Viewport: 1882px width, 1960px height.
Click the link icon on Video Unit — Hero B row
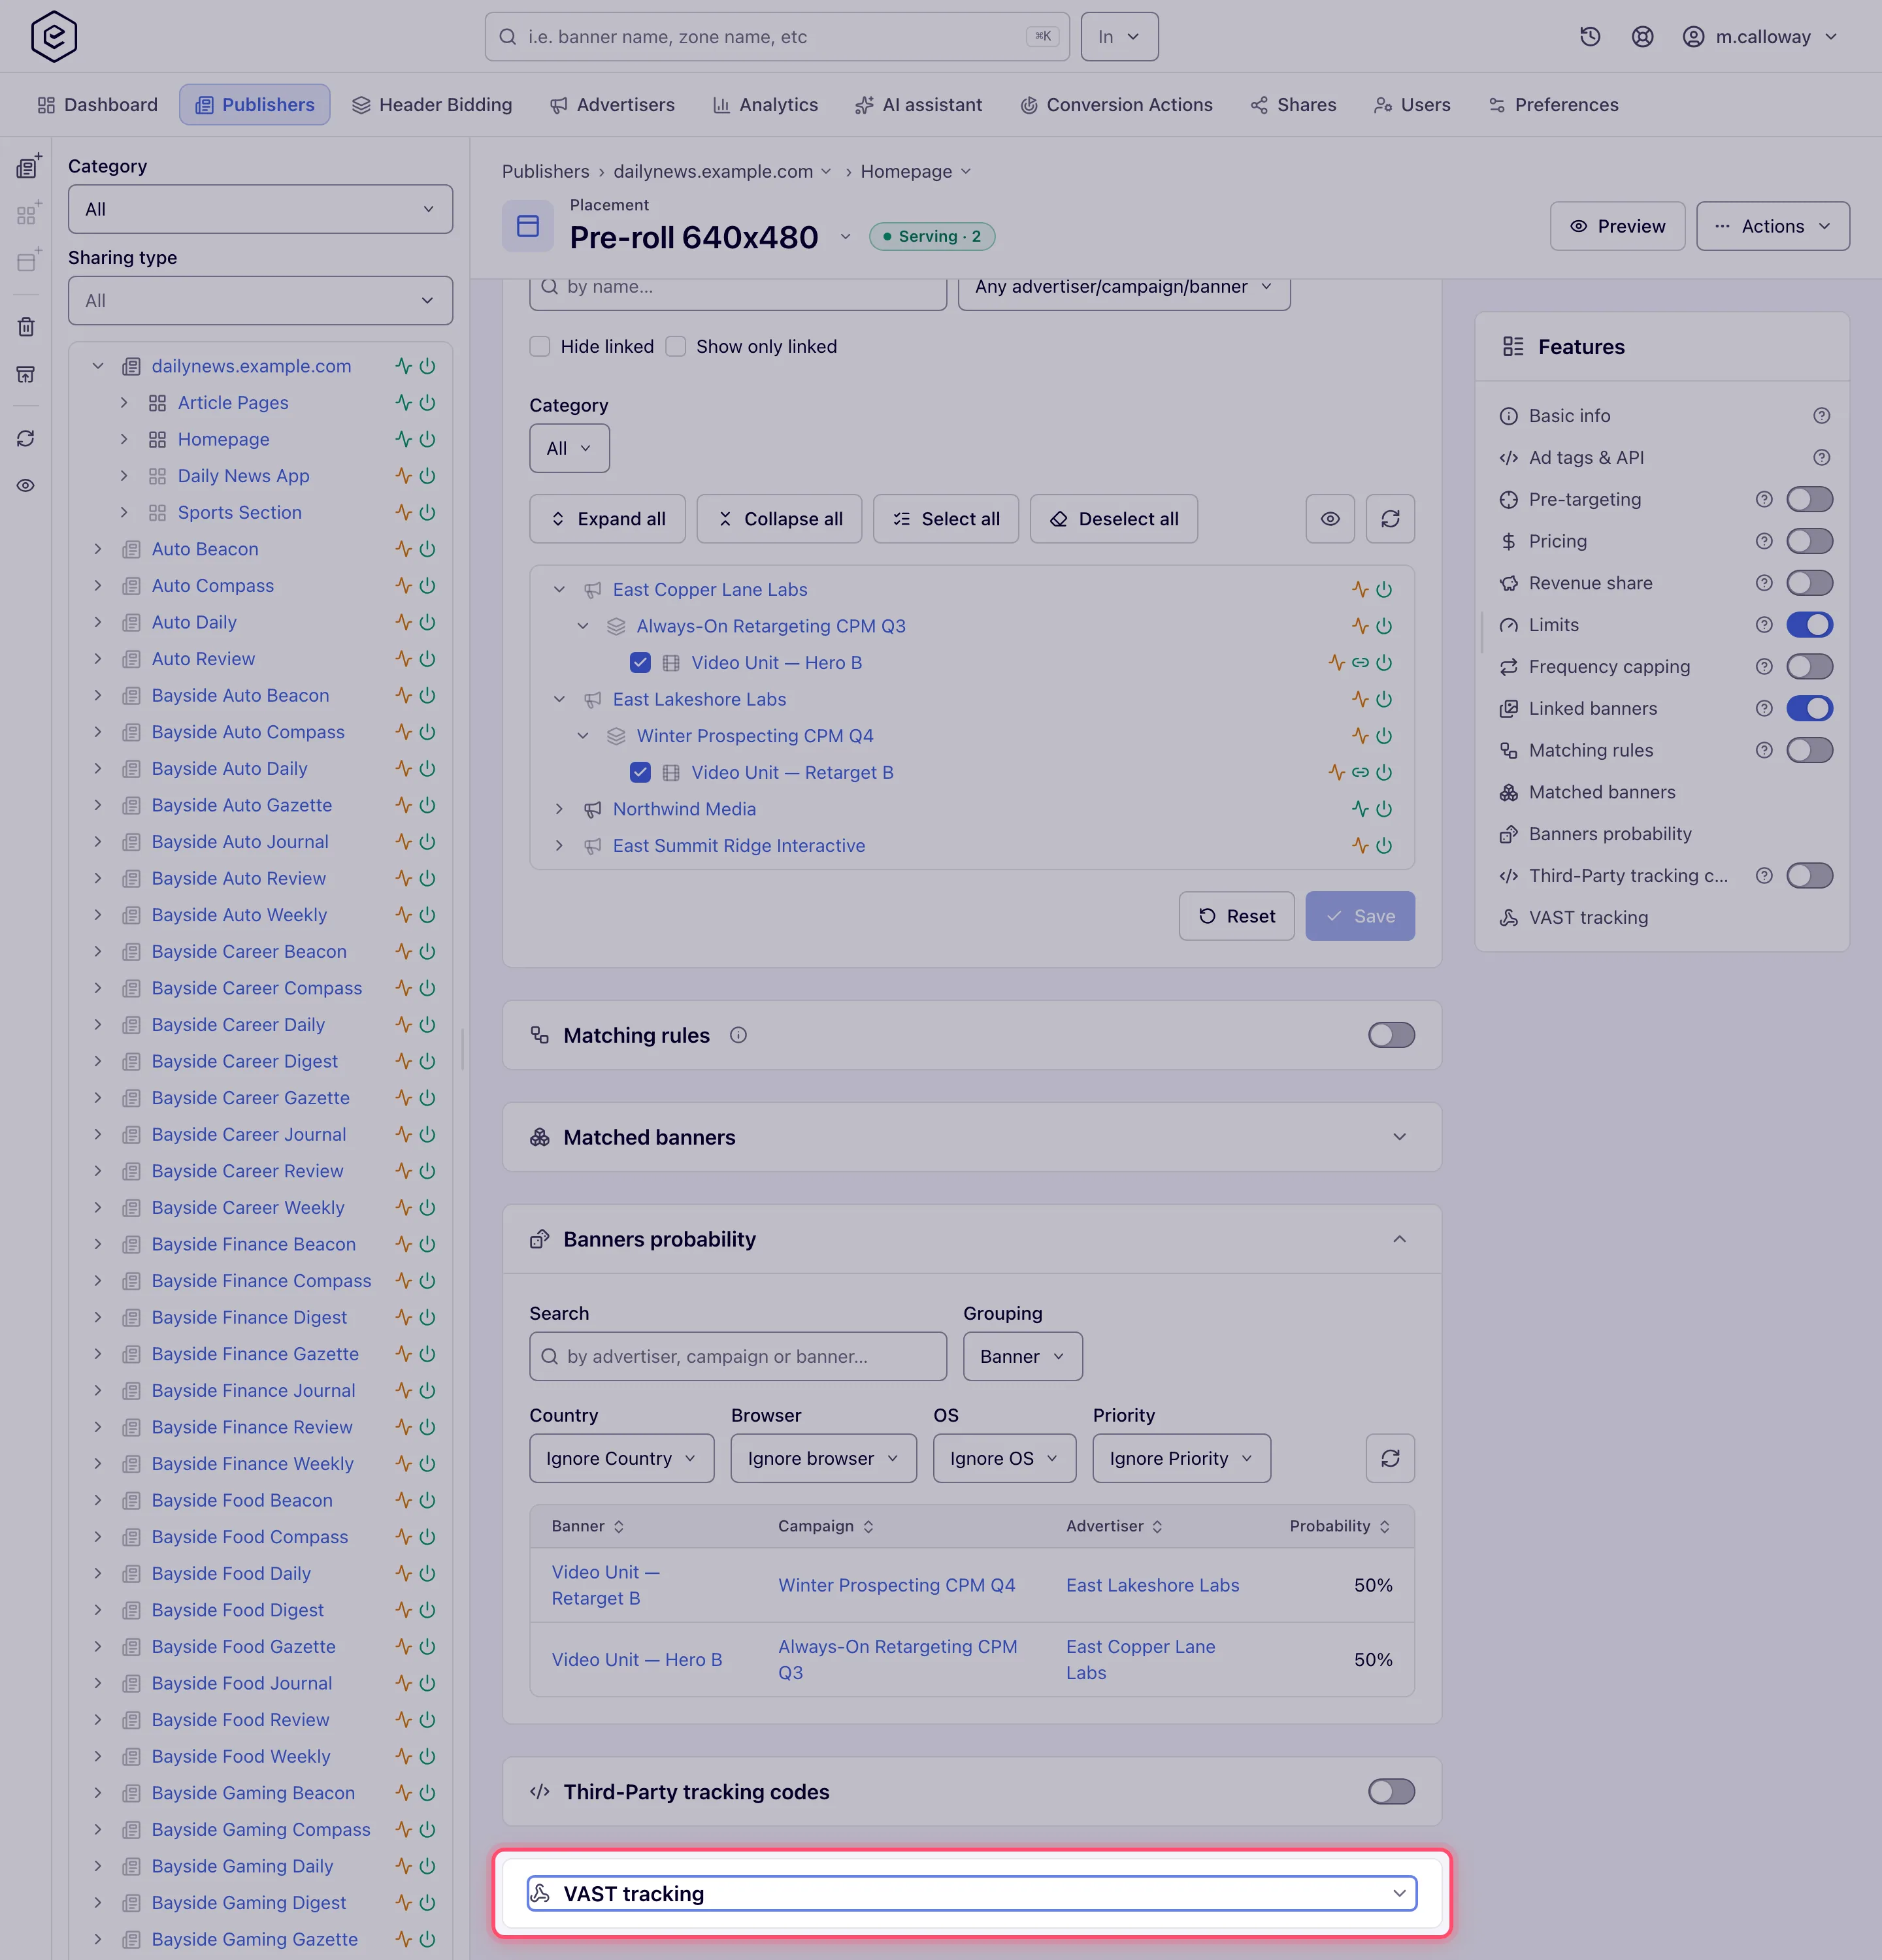[x=1360, y=663]
